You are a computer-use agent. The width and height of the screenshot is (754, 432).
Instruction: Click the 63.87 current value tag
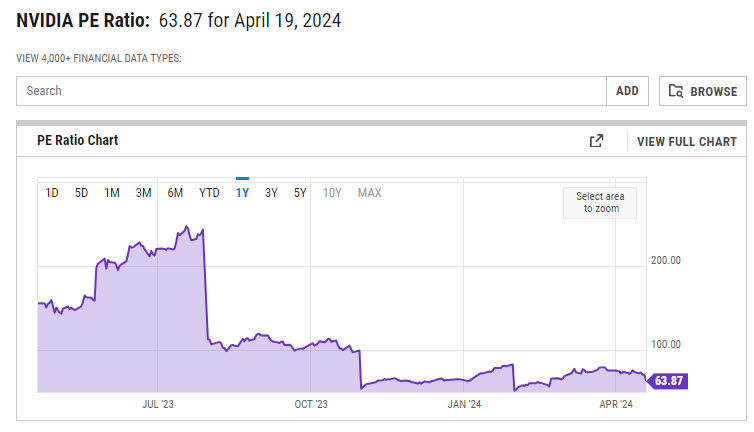668,381
